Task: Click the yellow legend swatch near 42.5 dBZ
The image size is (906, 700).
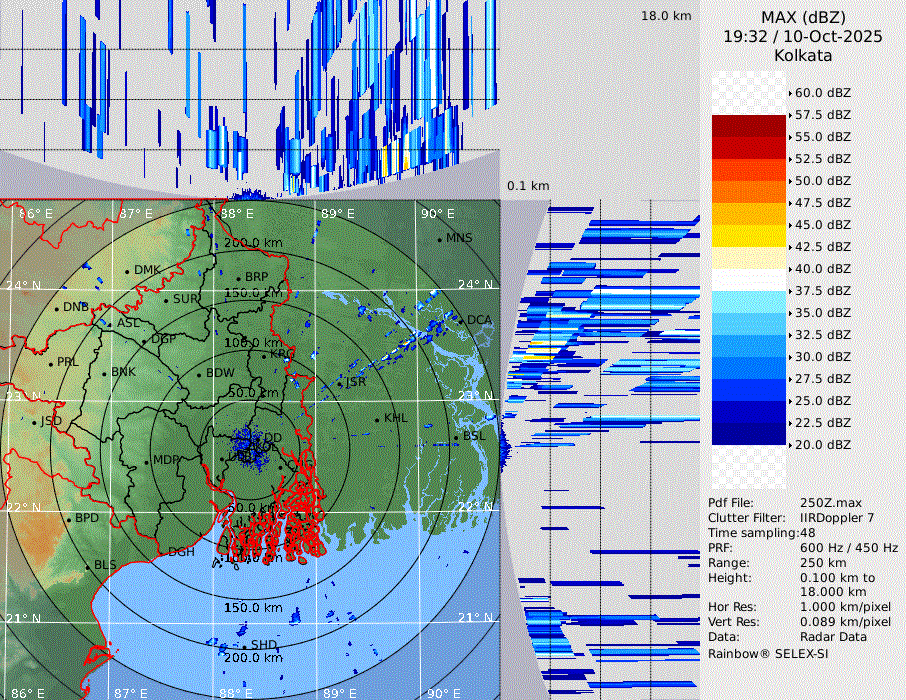Action: click(x=748, y=235)
